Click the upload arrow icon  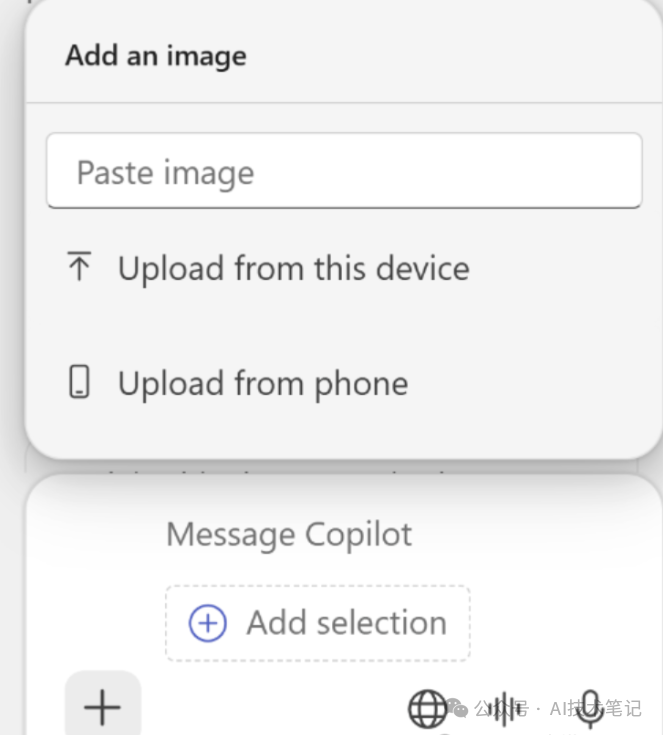click(x=79, y=266)
